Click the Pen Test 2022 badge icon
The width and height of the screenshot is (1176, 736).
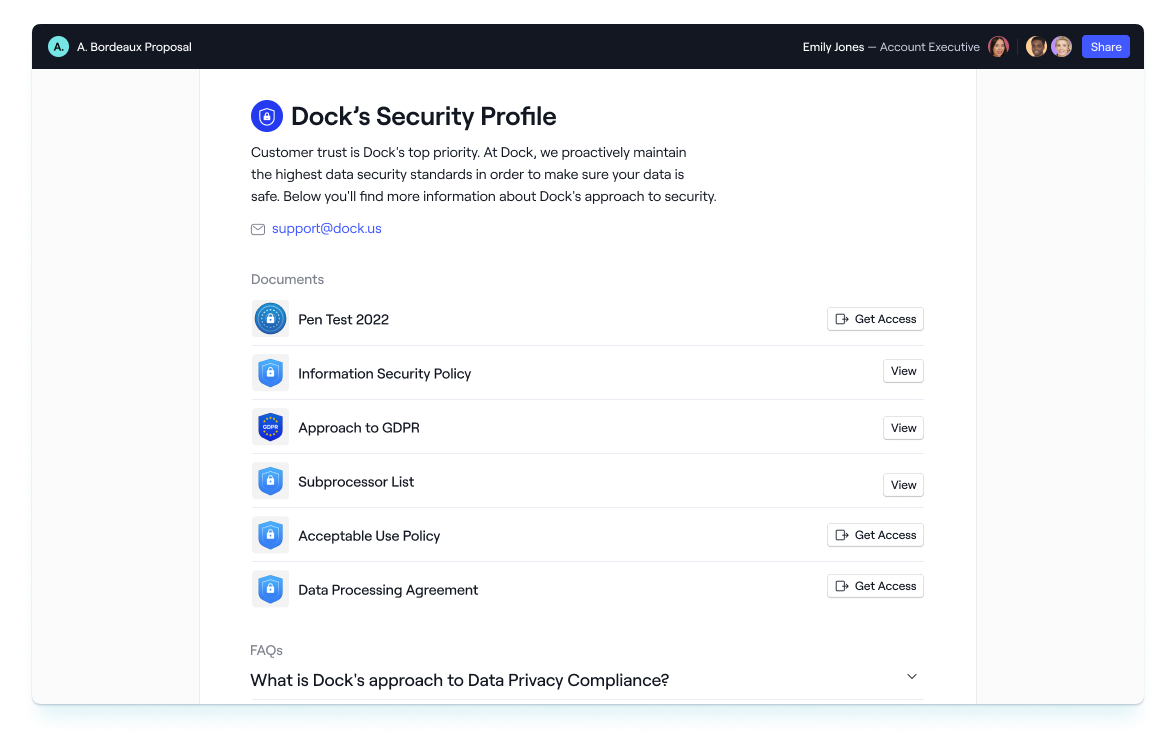tap(270, 319)
